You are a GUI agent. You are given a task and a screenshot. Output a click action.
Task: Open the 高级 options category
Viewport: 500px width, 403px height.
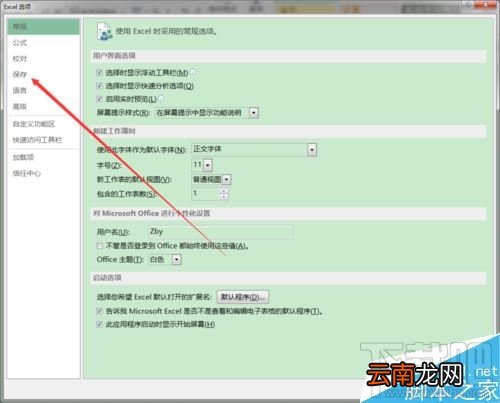(x=20, y=106)
